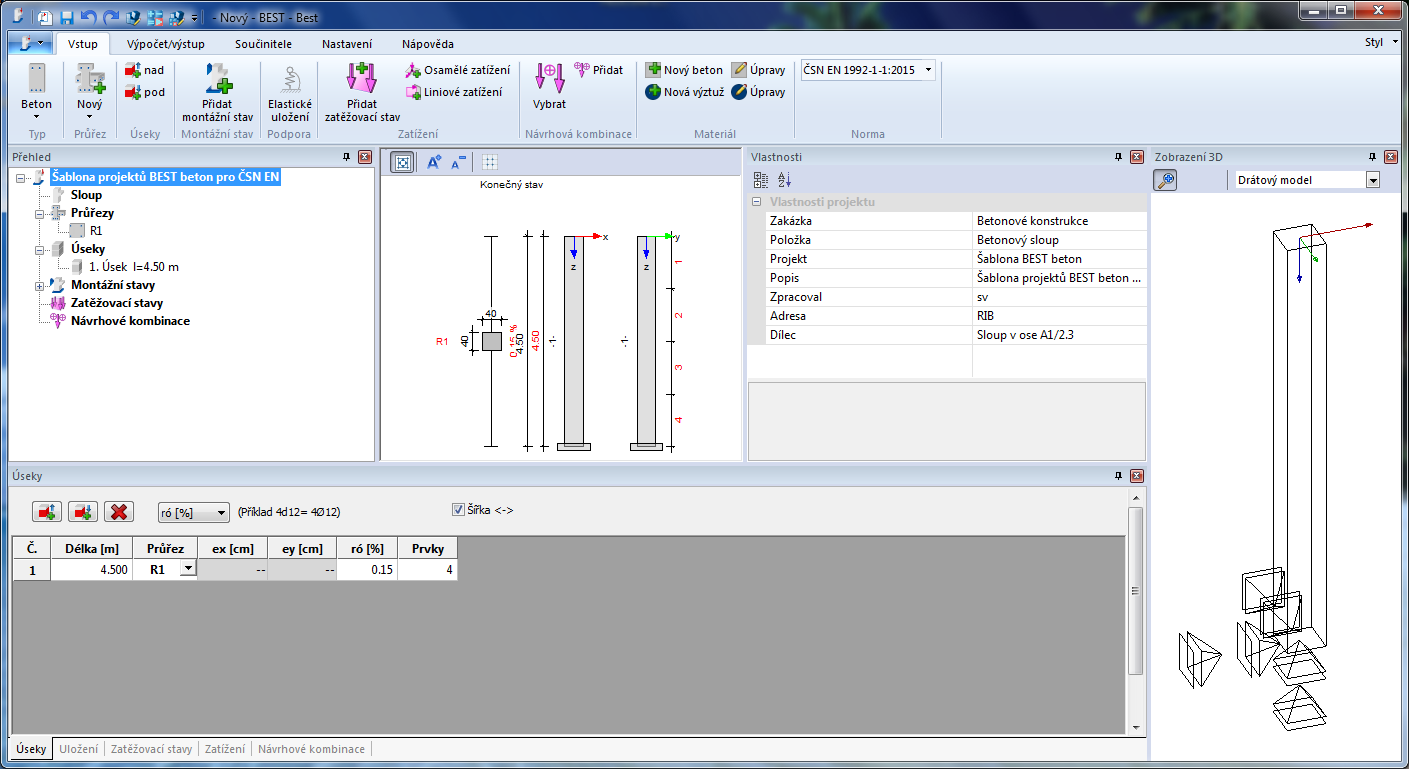Open the Součinitele ribbon tab

[x=263, y=44]
